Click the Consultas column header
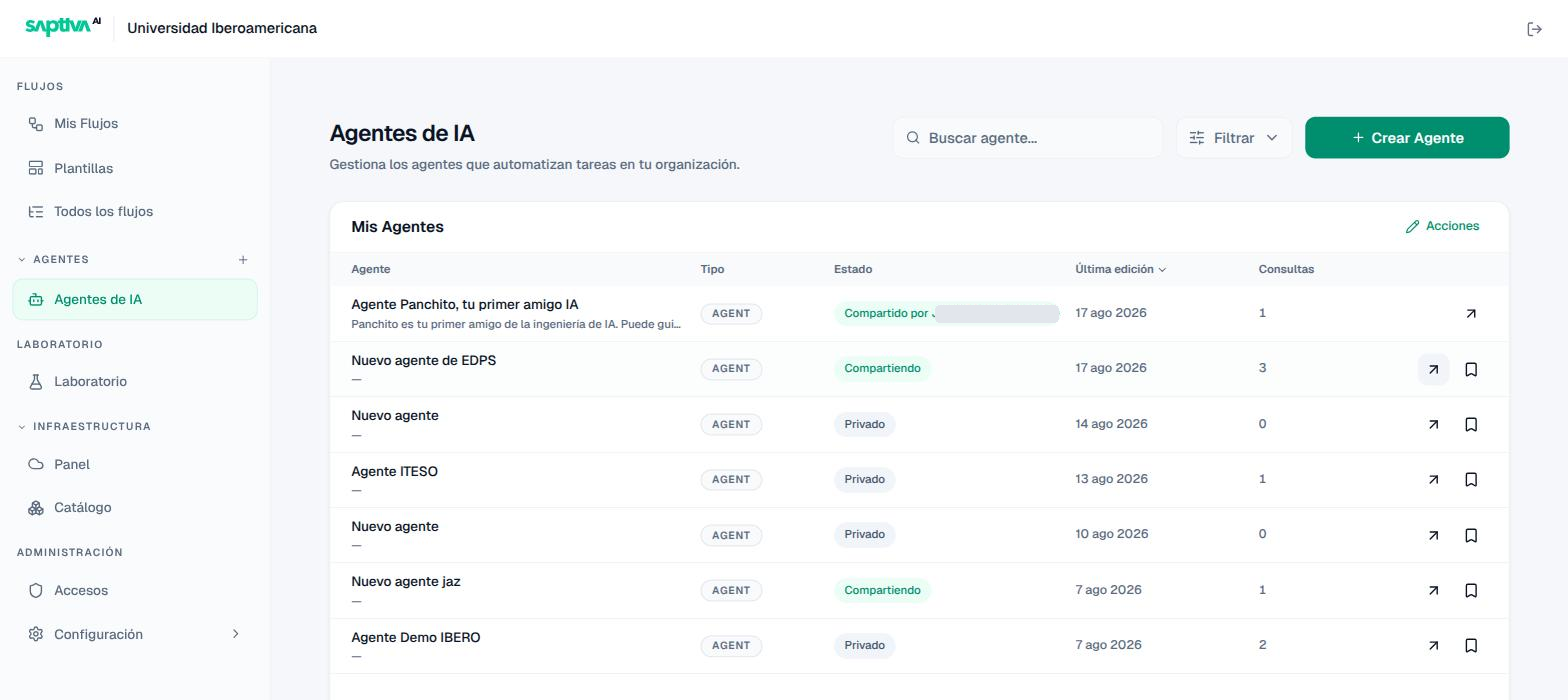This screenshot has height=700, width=1568. 1286,269
